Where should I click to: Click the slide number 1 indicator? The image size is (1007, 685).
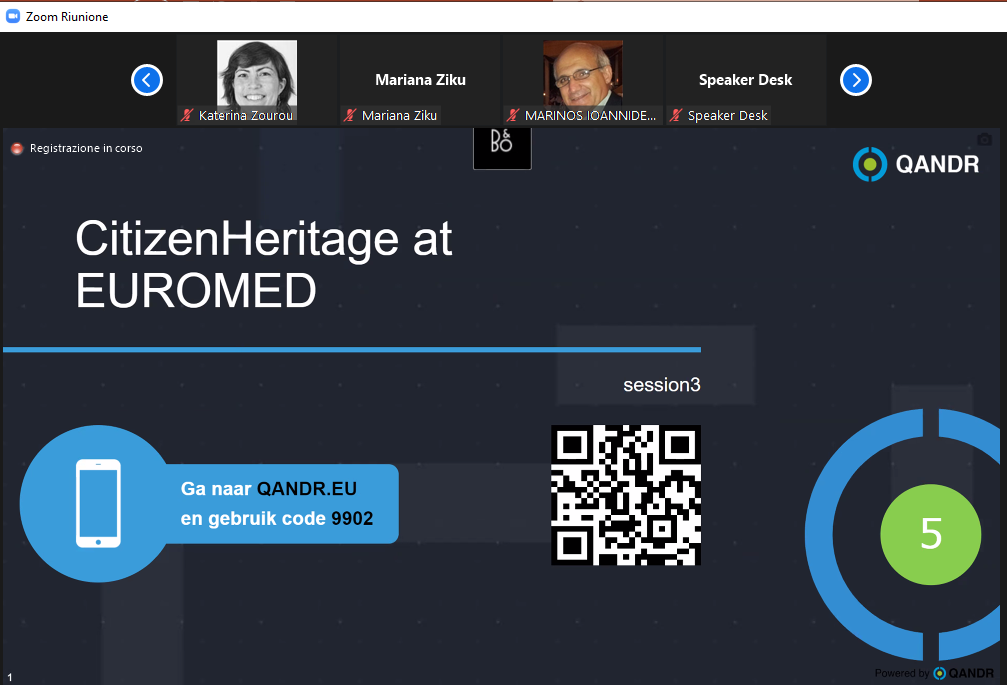[10, 677]
